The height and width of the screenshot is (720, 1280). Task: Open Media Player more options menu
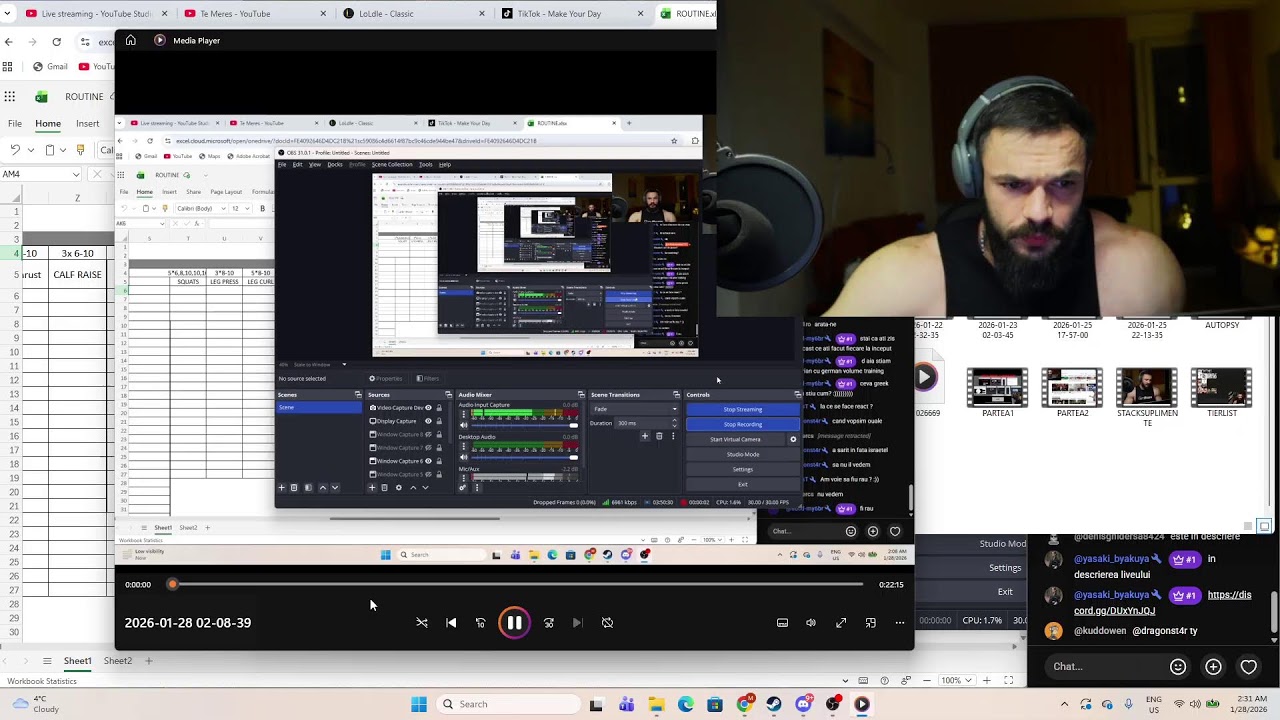coord(900,623)
